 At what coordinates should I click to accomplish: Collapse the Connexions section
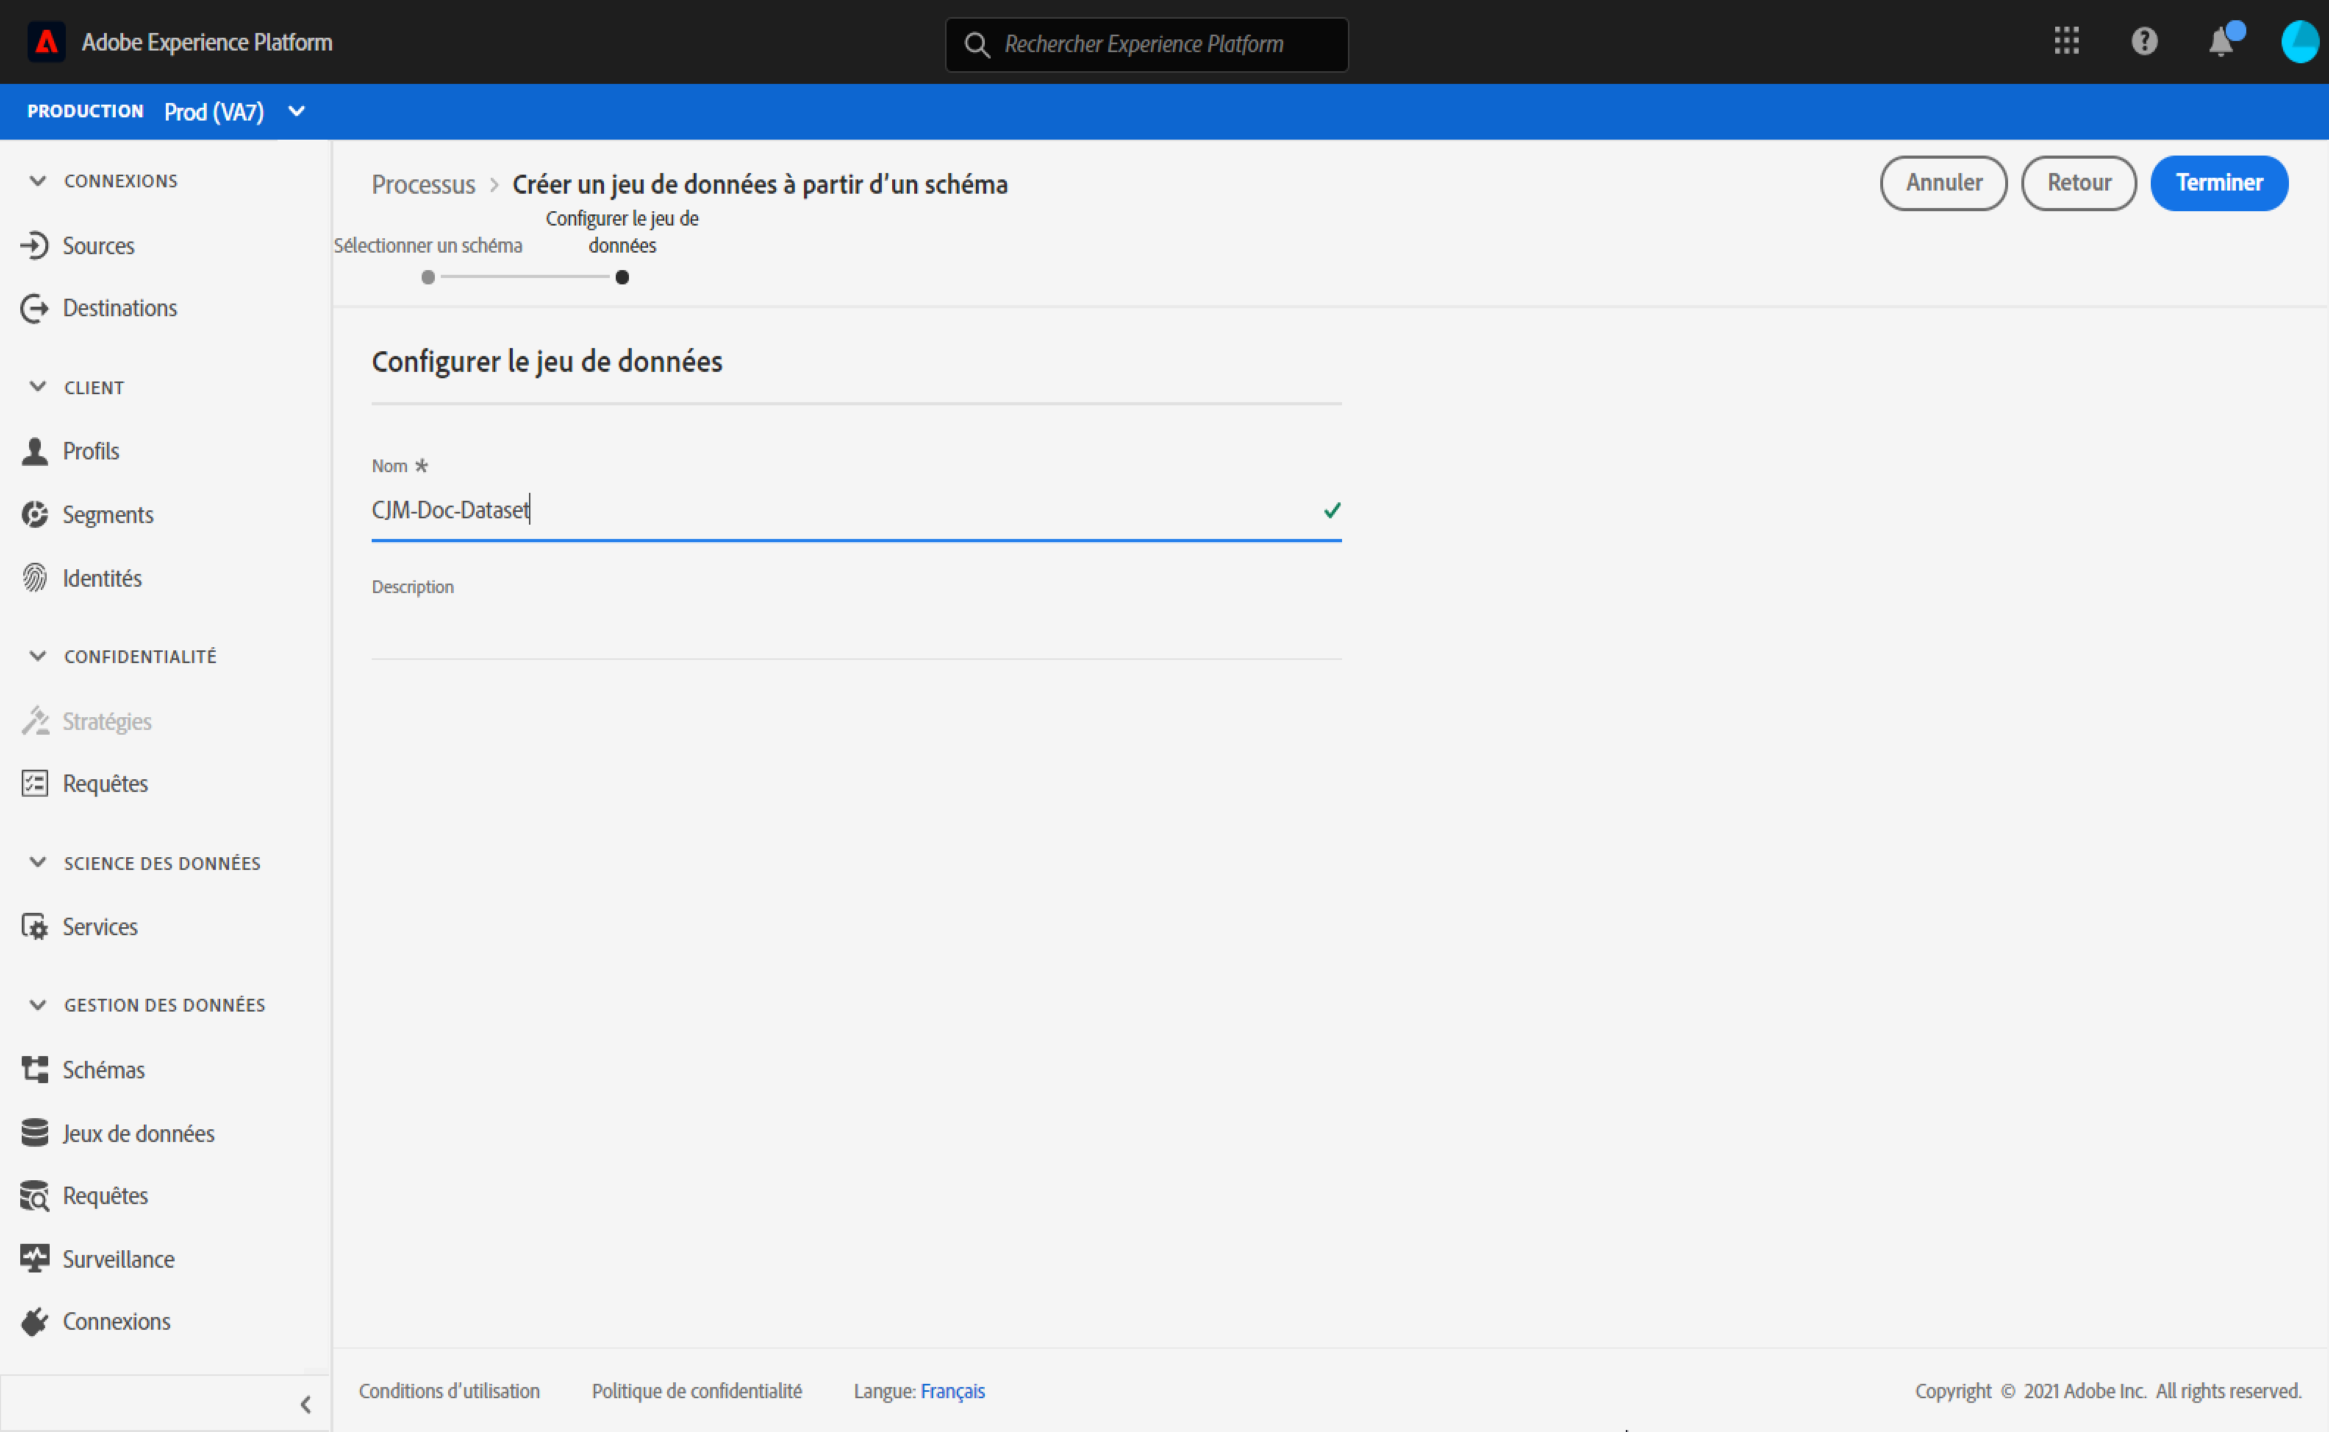click(x=38, y=181)
